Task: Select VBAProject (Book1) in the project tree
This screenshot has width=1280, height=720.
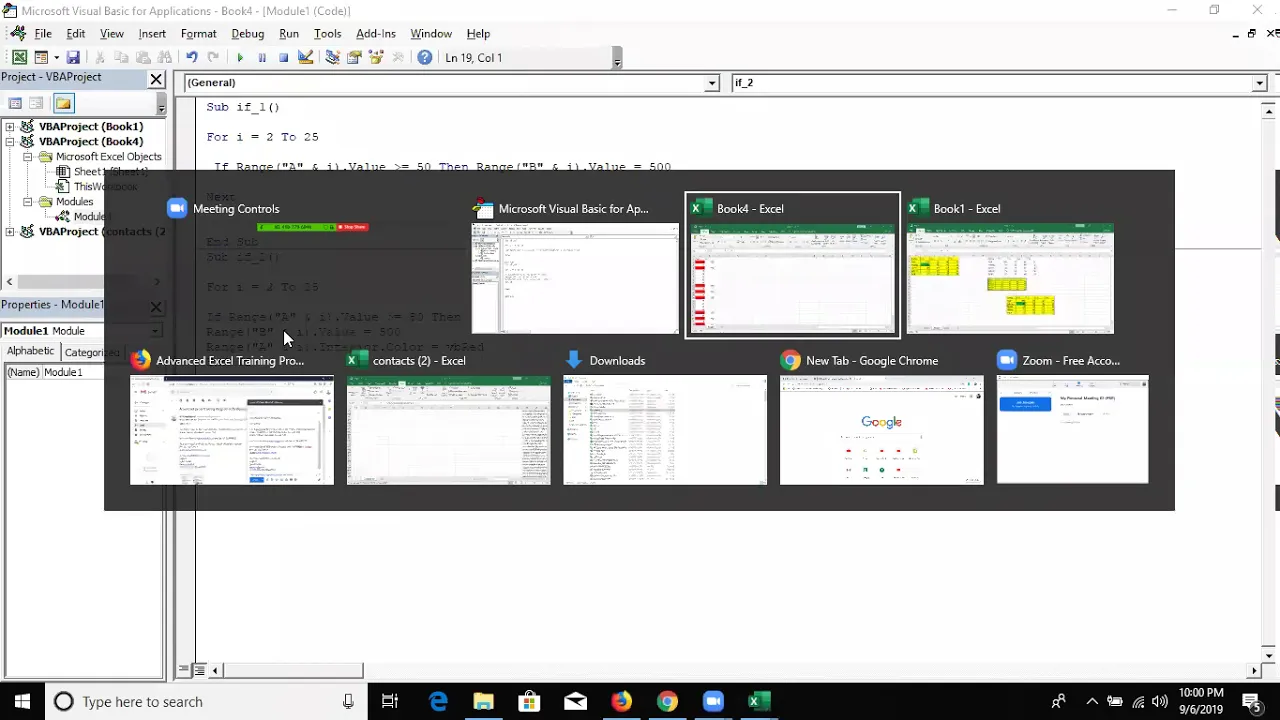Action: [91, 127]
